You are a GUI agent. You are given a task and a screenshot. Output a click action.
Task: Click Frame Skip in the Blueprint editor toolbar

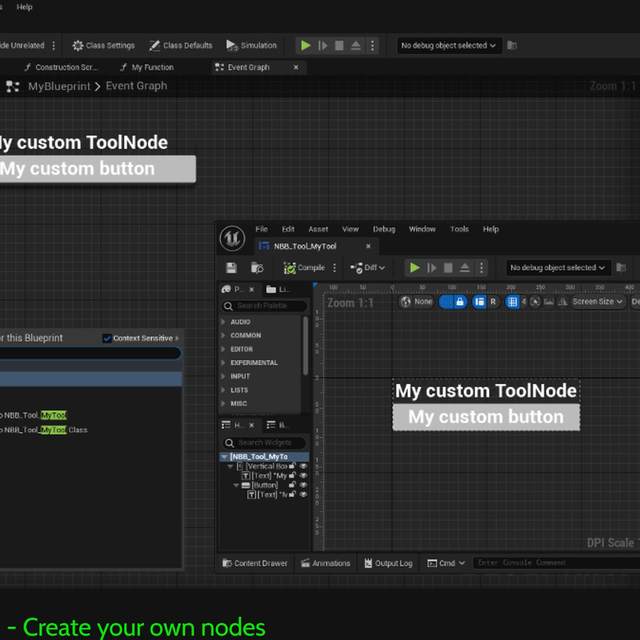(322, 45)
